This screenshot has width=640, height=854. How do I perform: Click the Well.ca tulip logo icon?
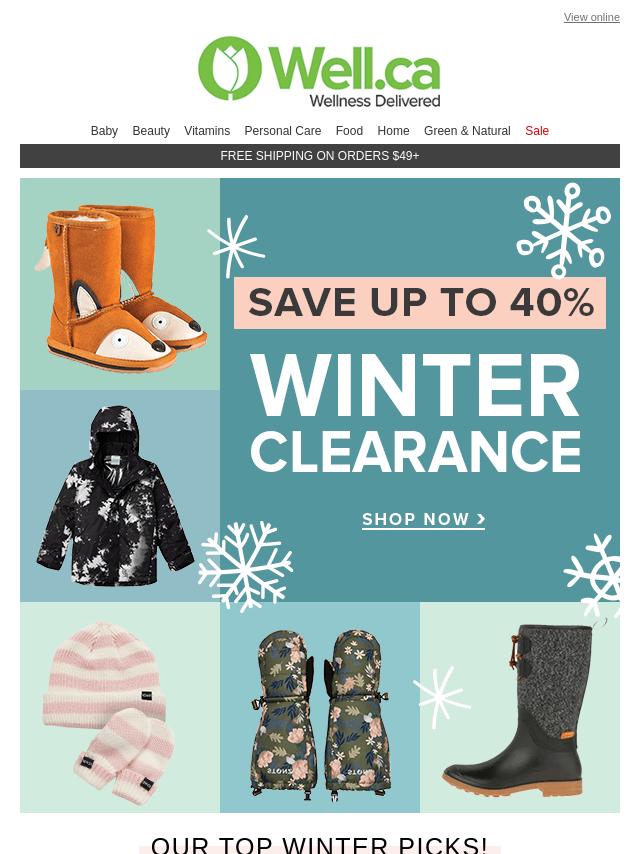tap(230, 68)
